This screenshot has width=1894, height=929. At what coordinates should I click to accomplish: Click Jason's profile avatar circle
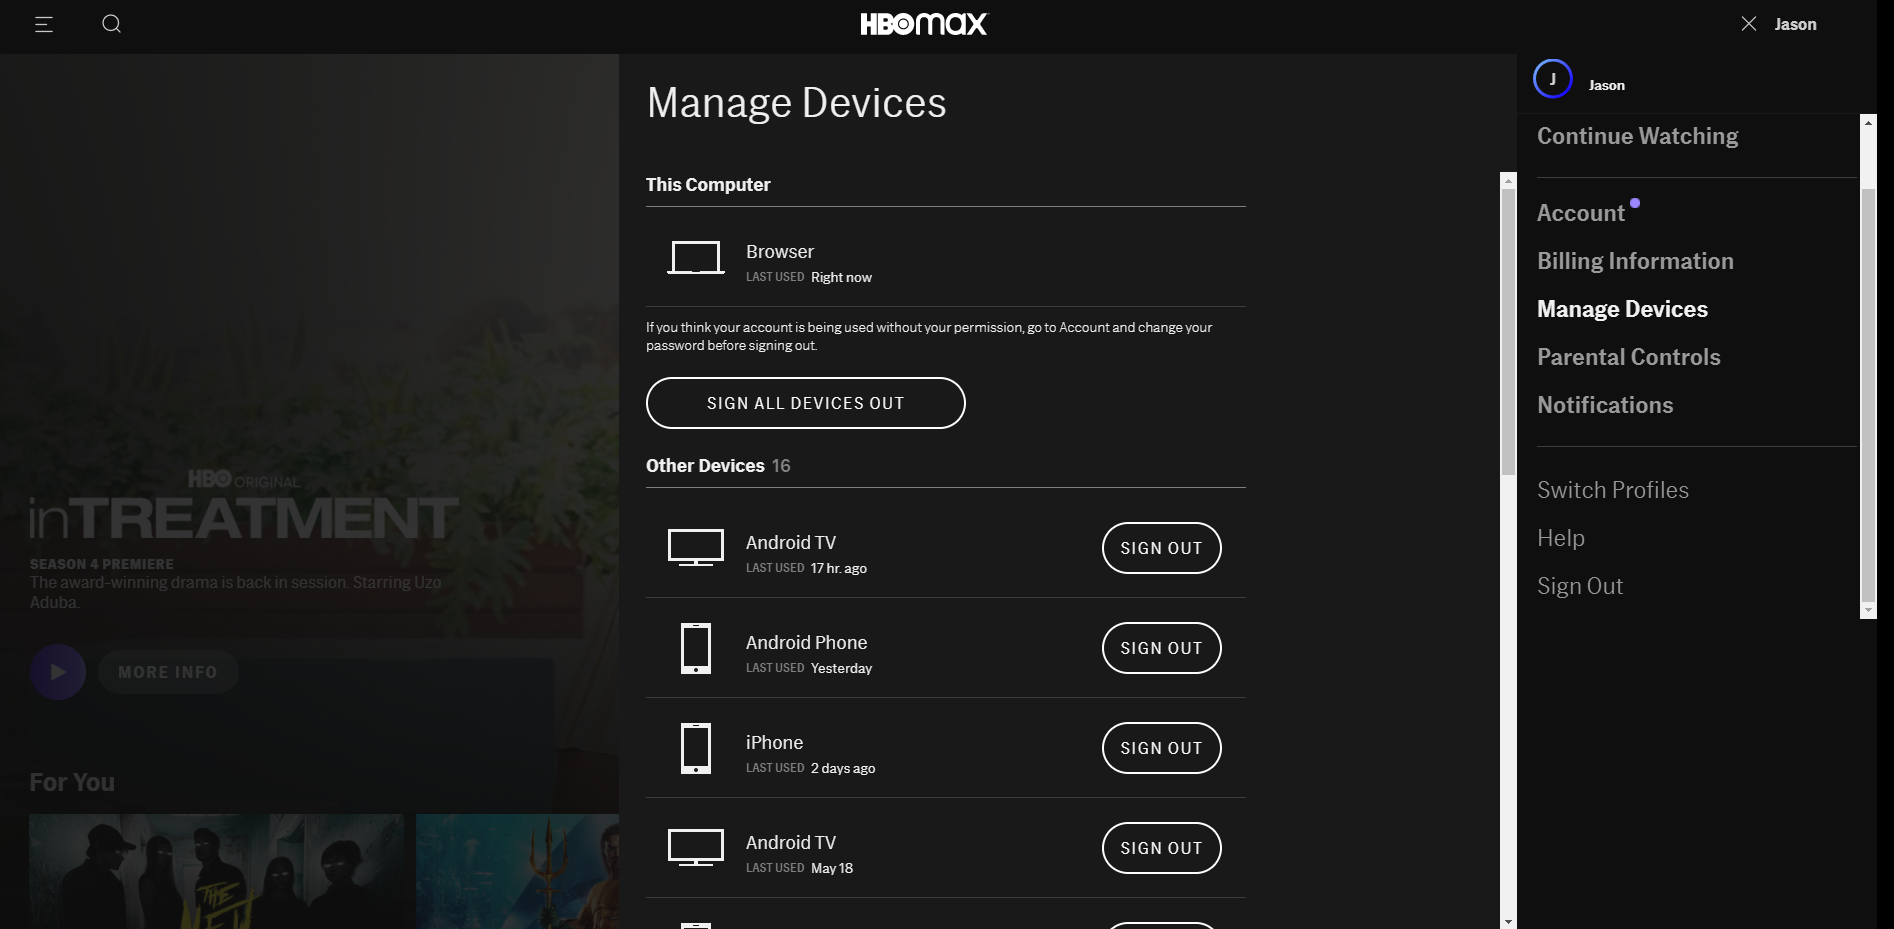(1553, 79)
